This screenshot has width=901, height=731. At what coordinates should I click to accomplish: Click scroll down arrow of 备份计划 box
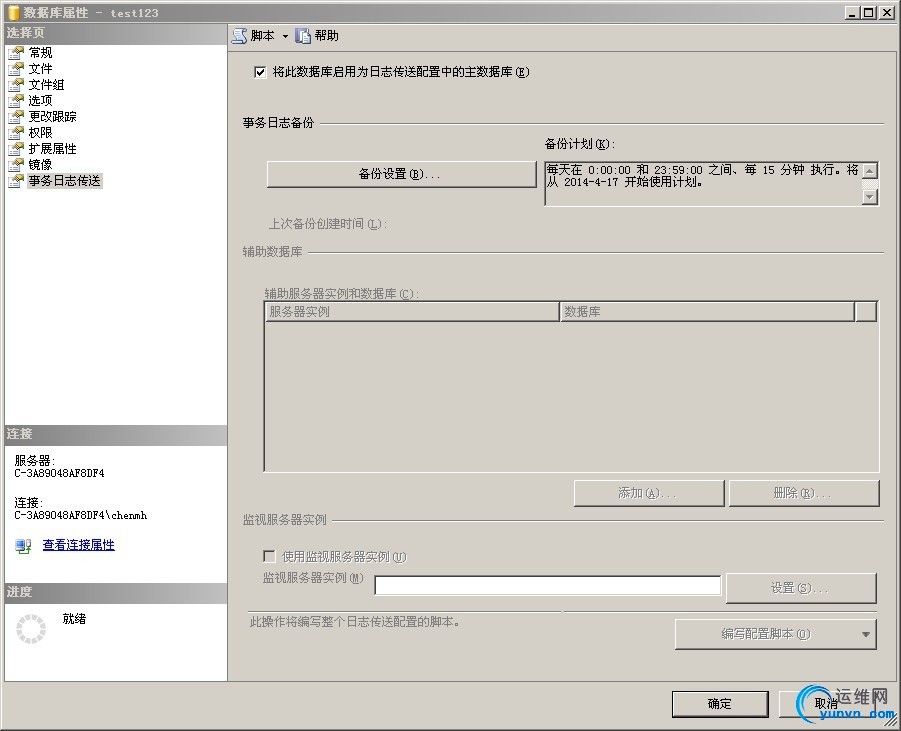[x=870, y=197]
